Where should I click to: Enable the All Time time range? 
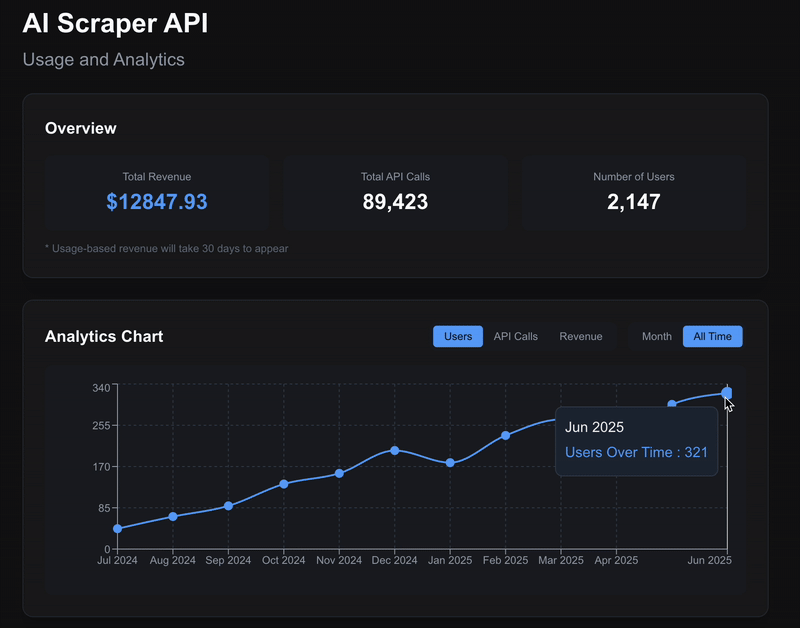712,336
